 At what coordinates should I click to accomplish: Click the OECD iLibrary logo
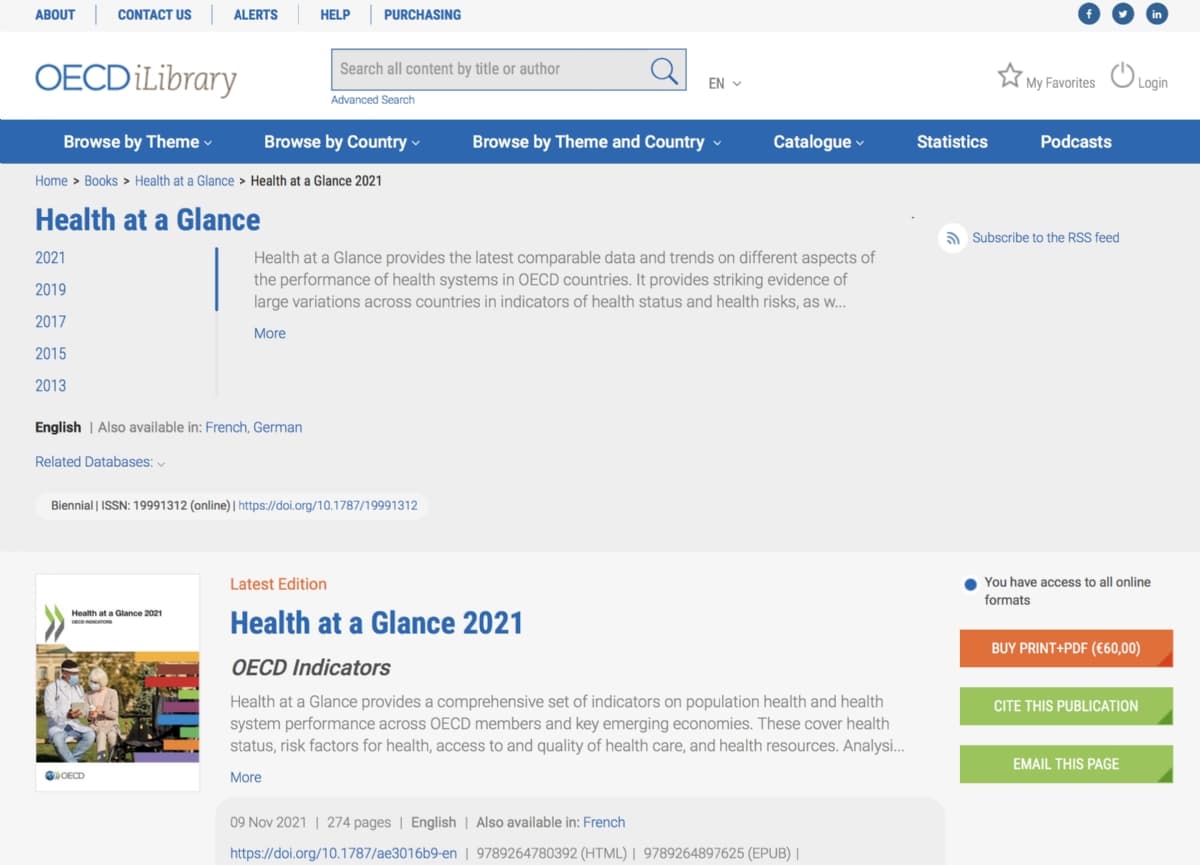136,79
